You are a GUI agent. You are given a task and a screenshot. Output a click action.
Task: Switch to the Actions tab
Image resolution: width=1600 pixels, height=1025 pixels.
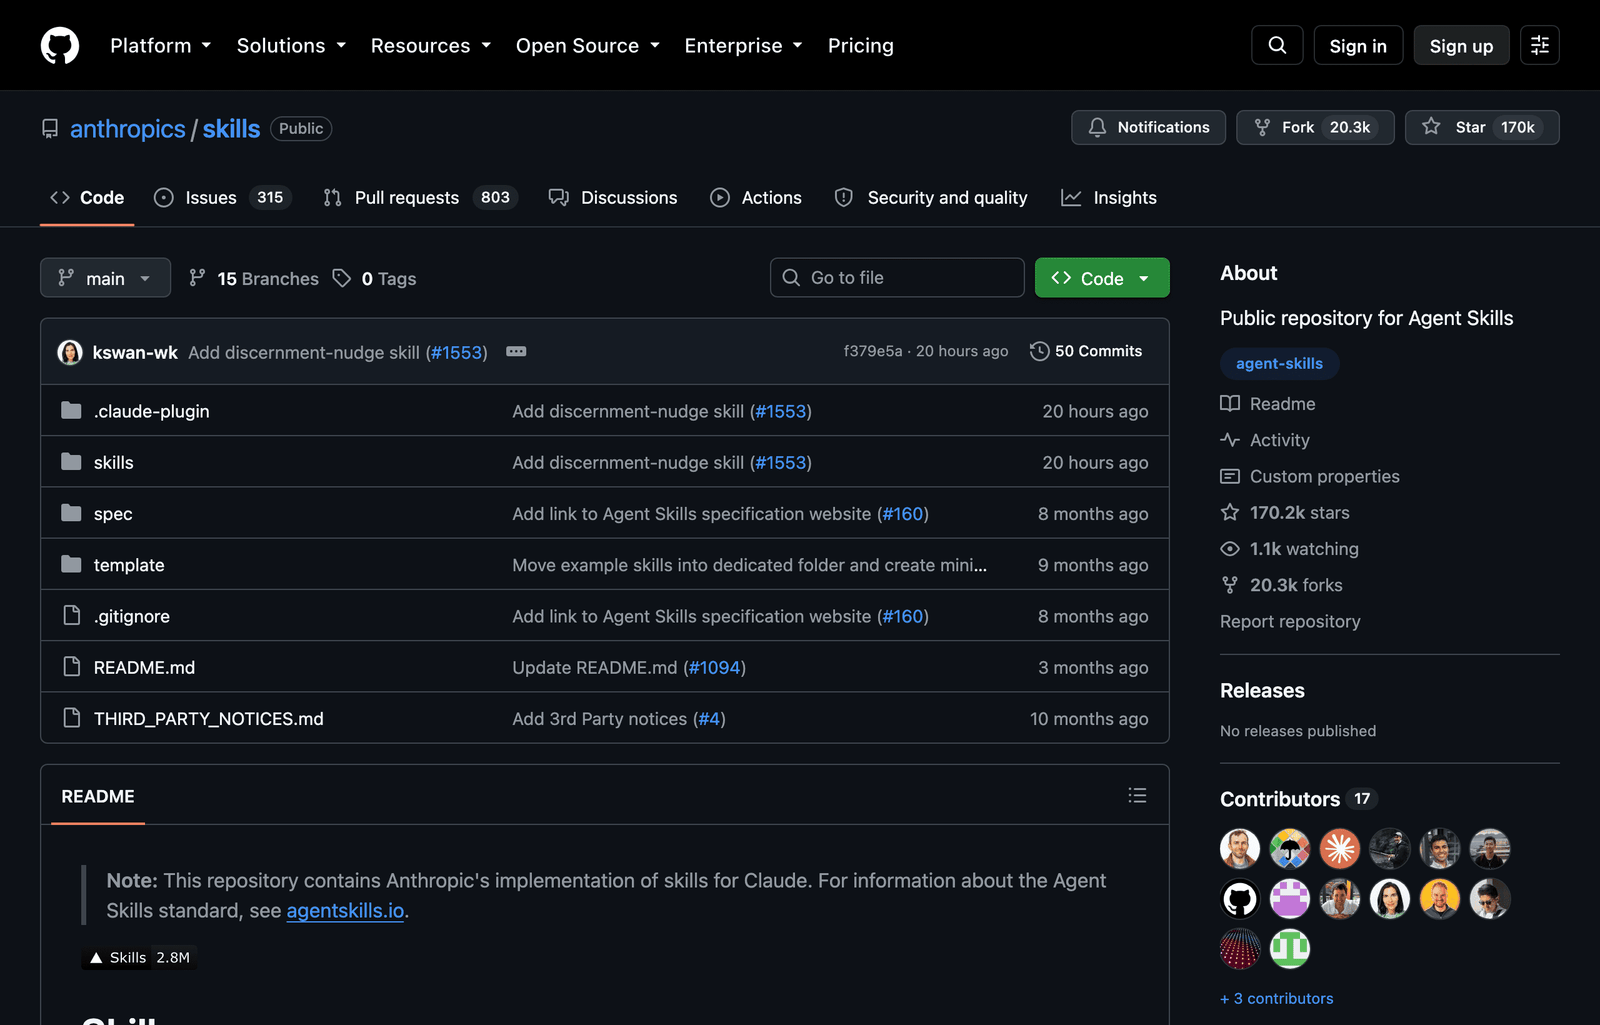point(756,197)
